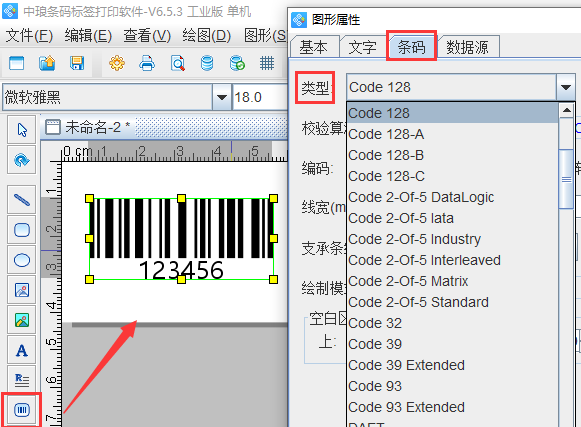Open print preview magnifier icon
The height and width of the screenshot is (427, 581).
(x=177, y=63)
